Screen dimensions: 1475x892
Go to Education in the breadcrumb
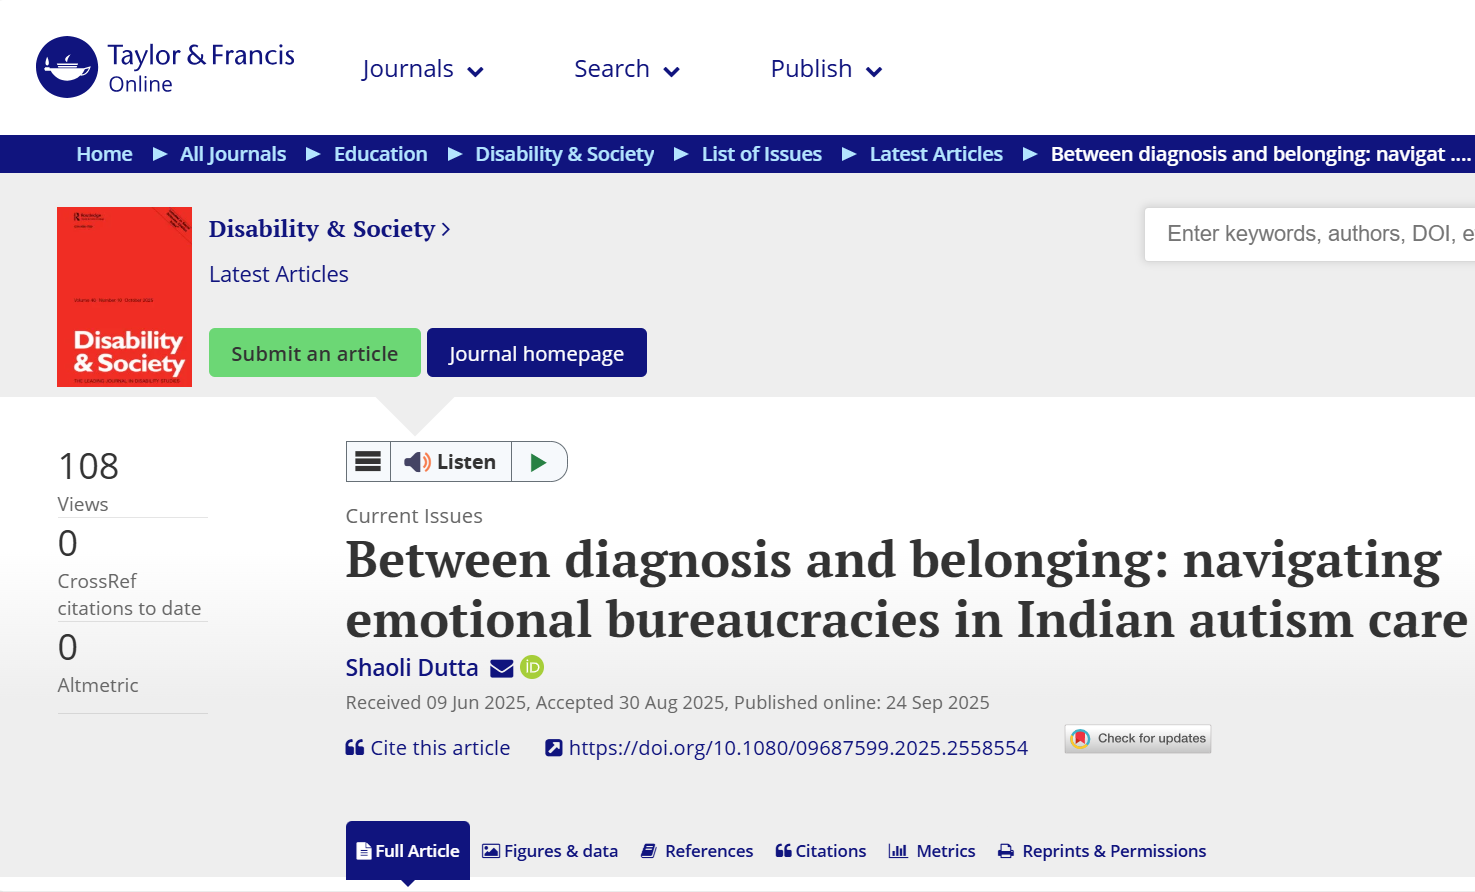coord(381,154)
